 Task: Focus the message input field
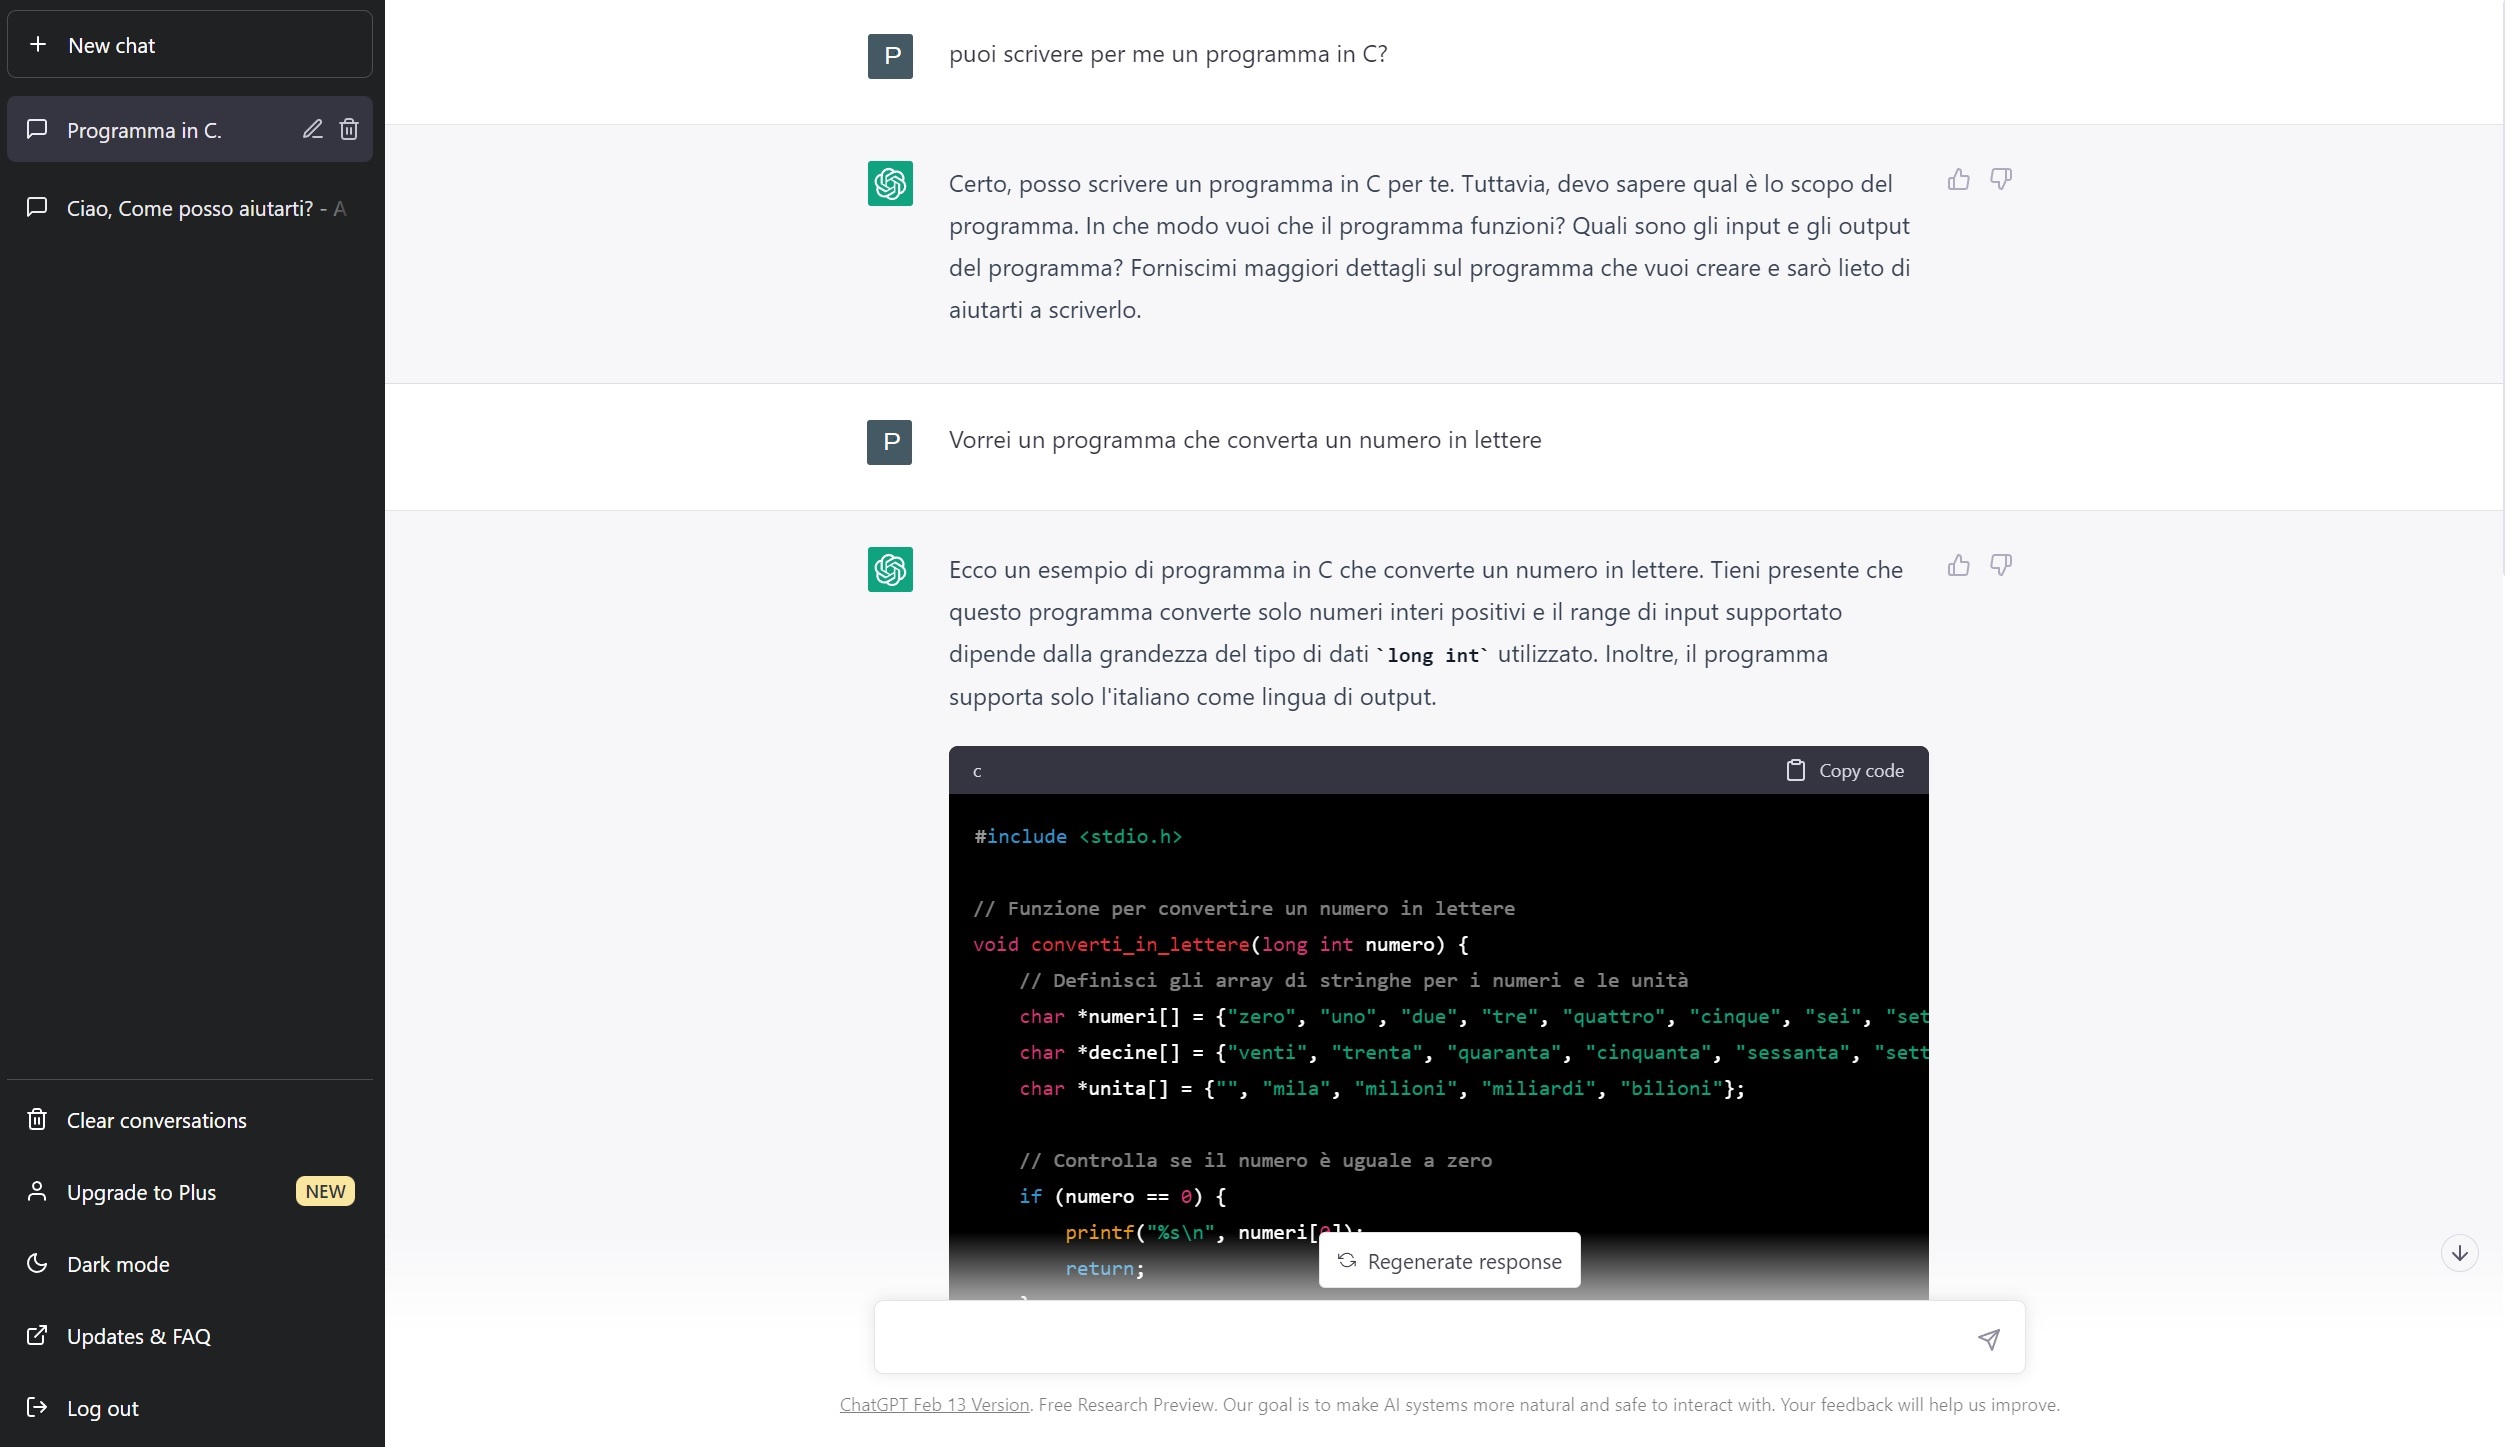point(1420,1338)
